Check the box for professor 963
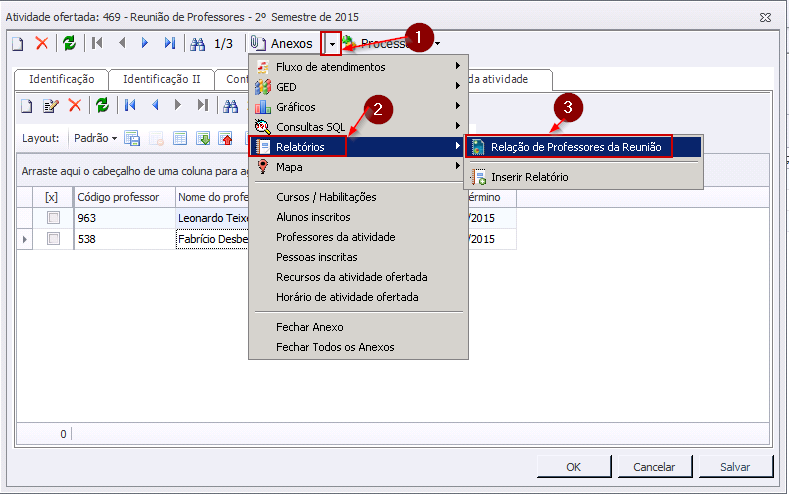 point(53,217)
